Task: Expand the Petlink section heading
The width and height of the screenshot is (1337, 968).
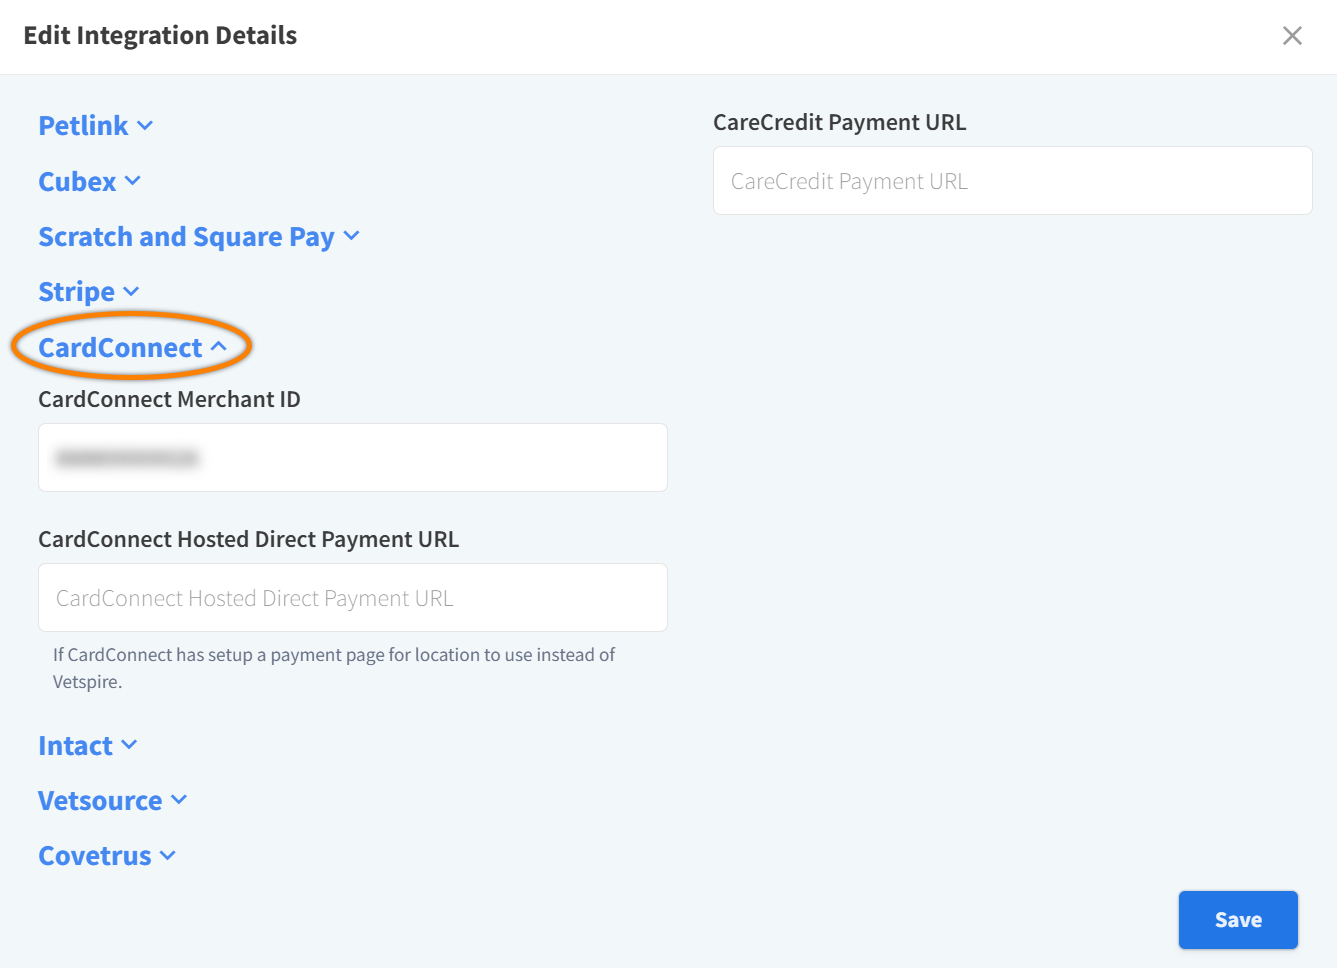Action: point(83,126)
